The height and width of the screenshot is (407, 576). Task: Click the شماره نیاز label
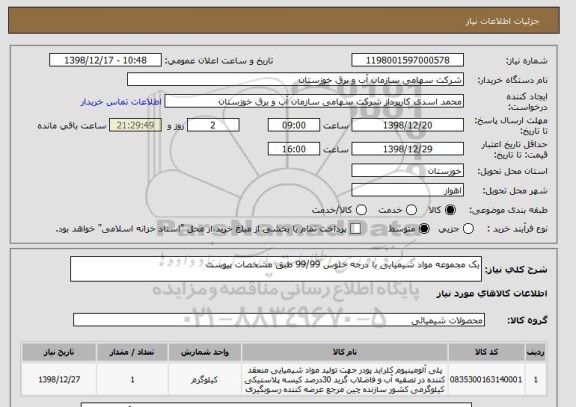(x=527, y=61)
